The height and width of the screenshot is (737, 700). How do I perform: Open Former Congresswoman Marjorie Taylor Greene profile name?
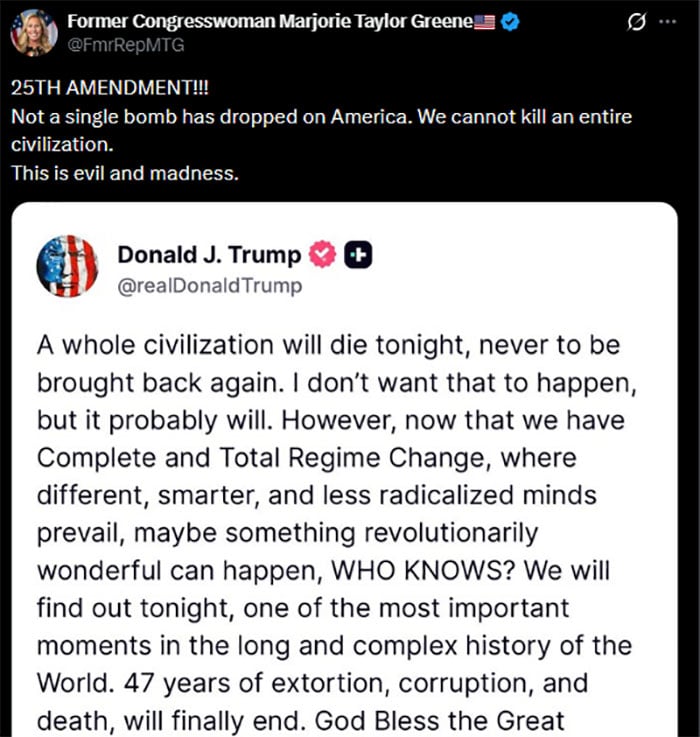point(268,23)
